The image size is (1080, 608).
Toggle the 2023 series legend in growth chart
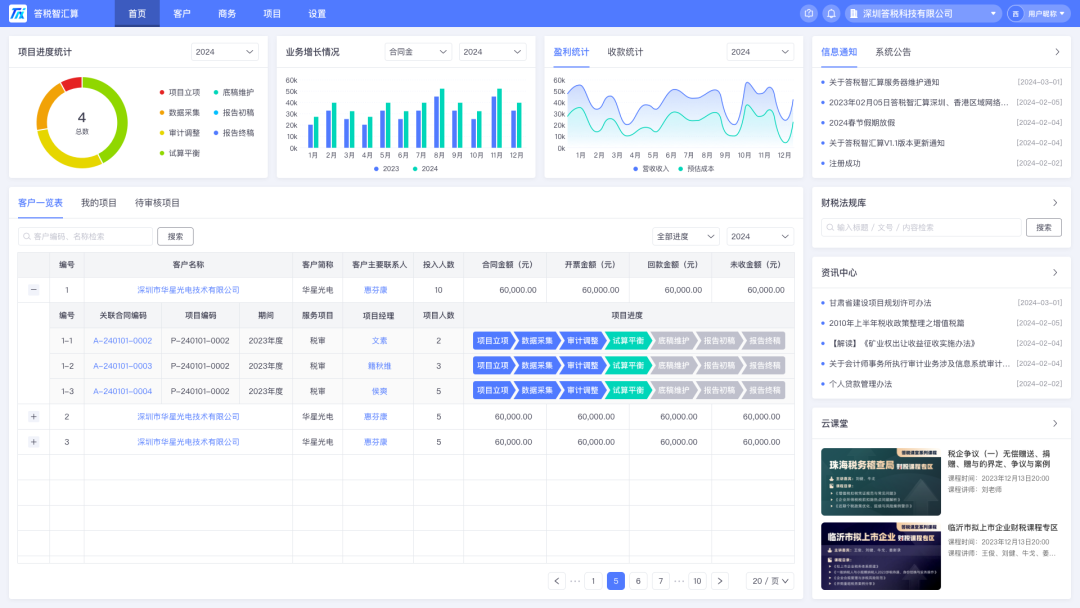click(x=386, y=169)
